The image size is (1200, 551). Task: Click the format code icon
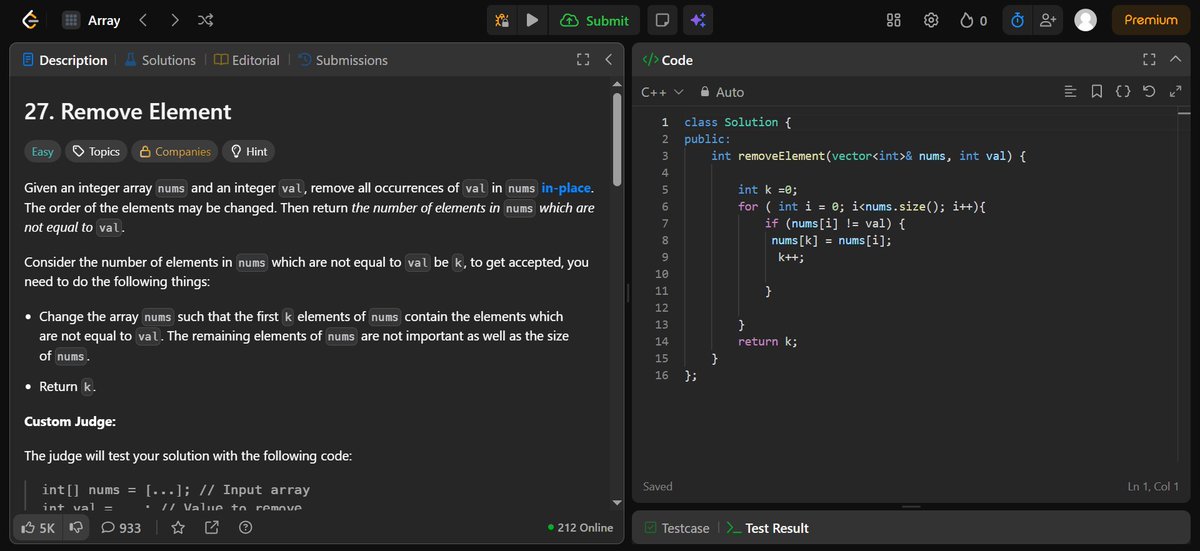click(x=1070, y=92)
